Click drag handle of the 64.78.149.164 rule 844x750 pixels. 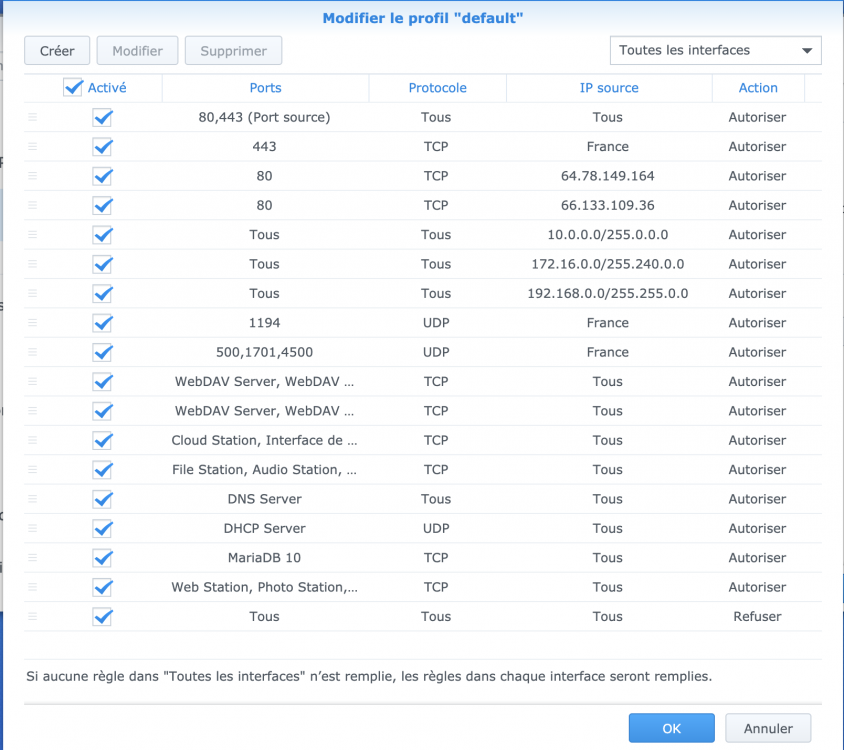tap(32, 176)
